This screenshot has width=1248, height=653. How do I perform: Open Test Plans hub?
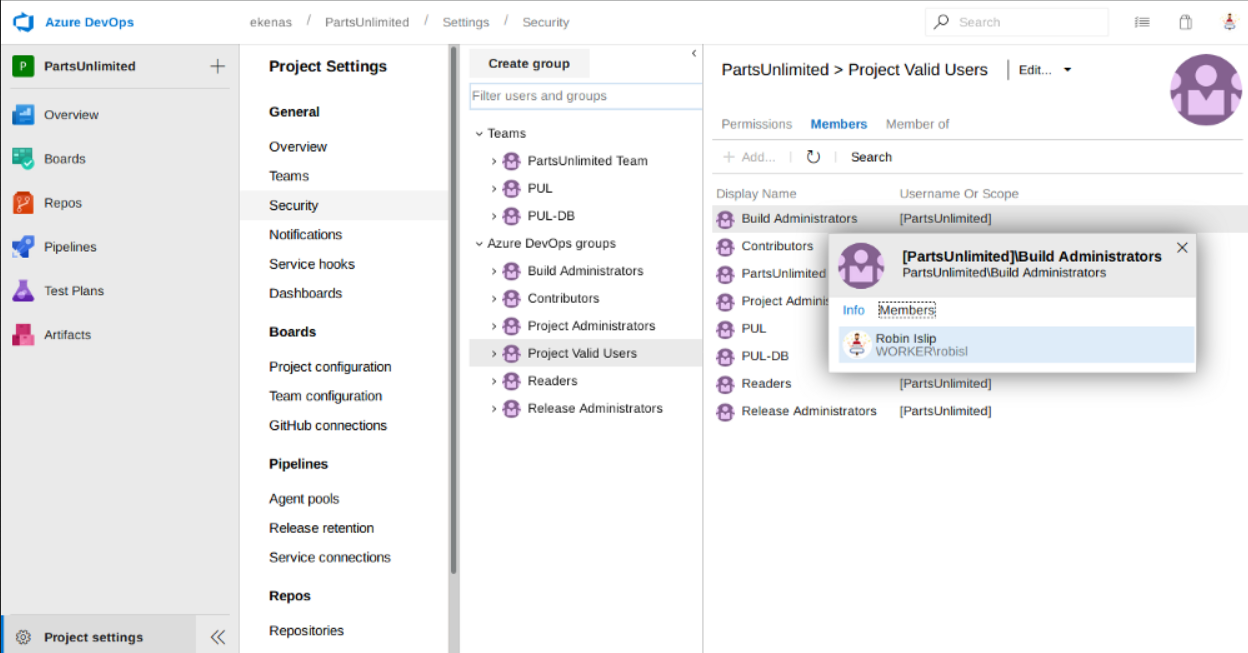[73, 291]
